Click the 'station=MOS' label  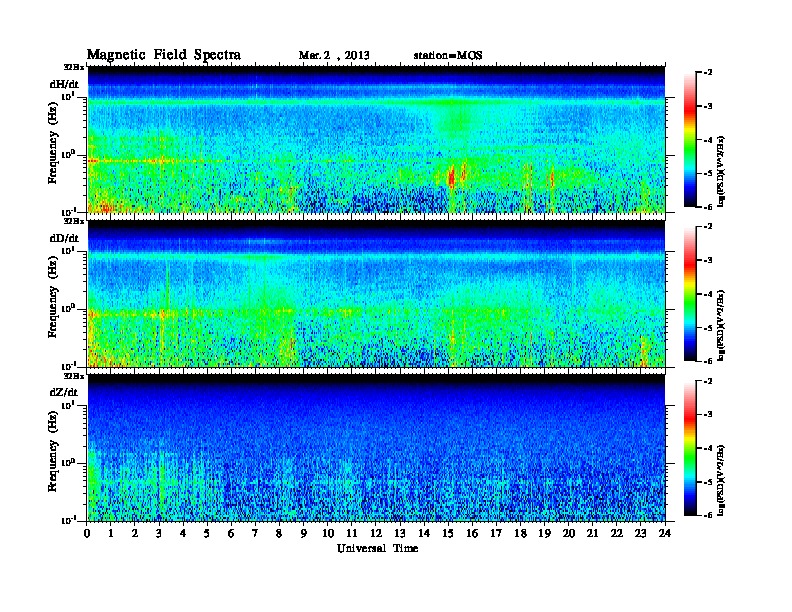[x=448, y=56]
